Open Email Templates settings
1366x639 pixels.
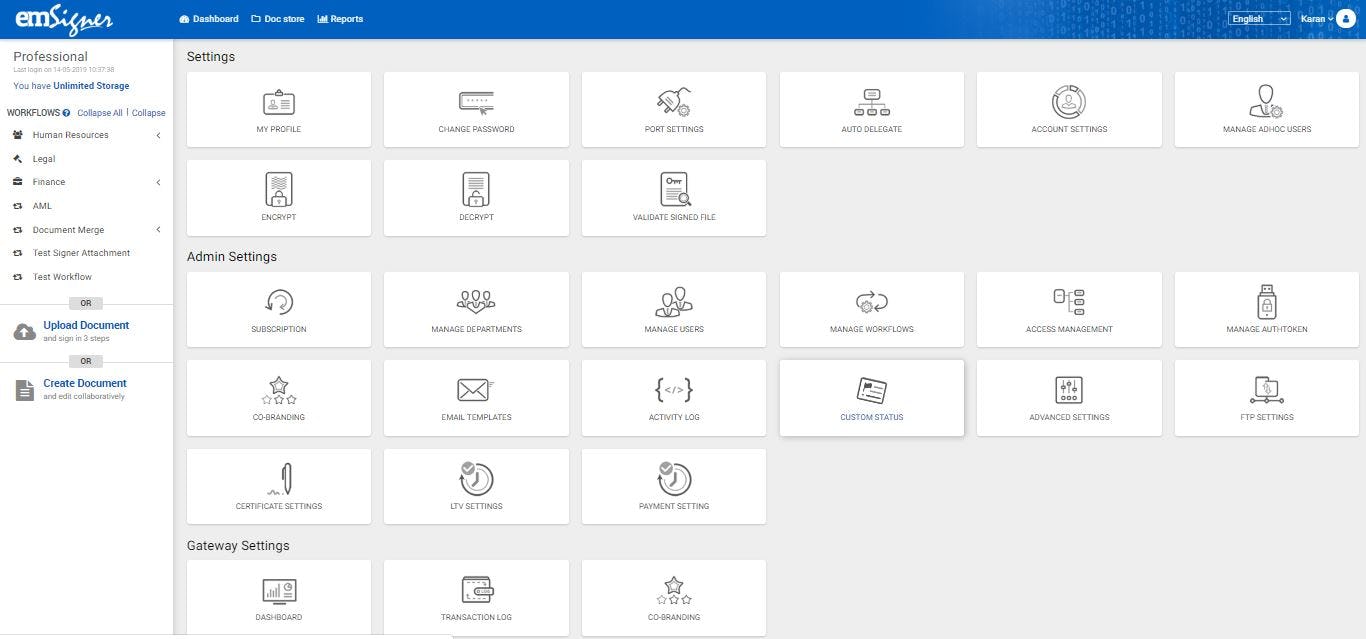point(476,397)
